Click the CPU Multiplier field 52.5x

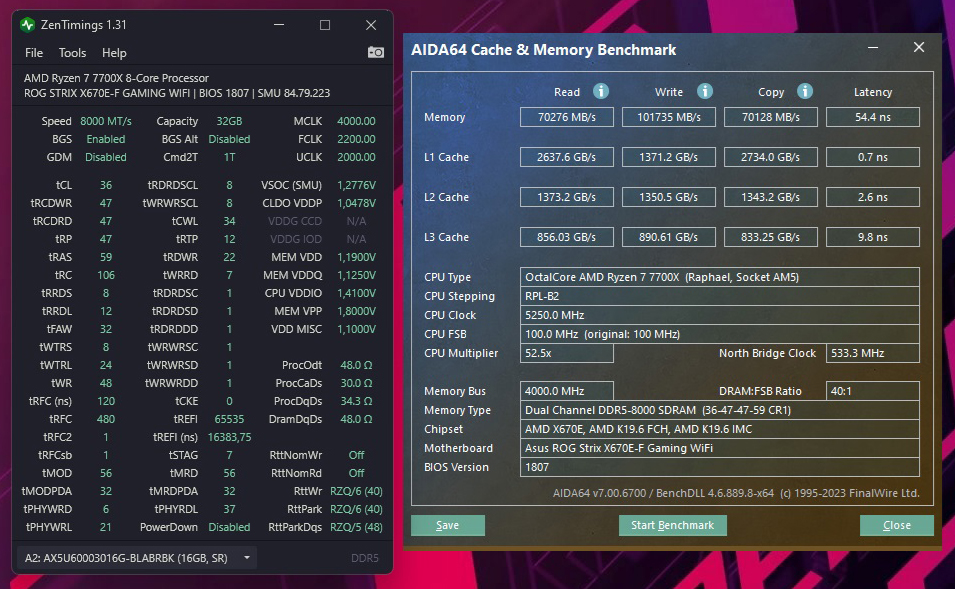[566, 353]
